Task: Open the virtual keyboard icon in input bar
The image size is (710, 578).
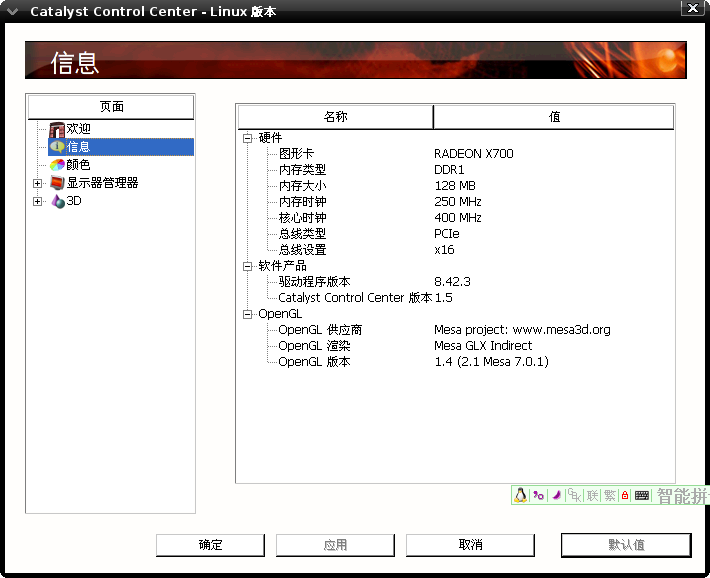Action: click(x=642, y=496)
